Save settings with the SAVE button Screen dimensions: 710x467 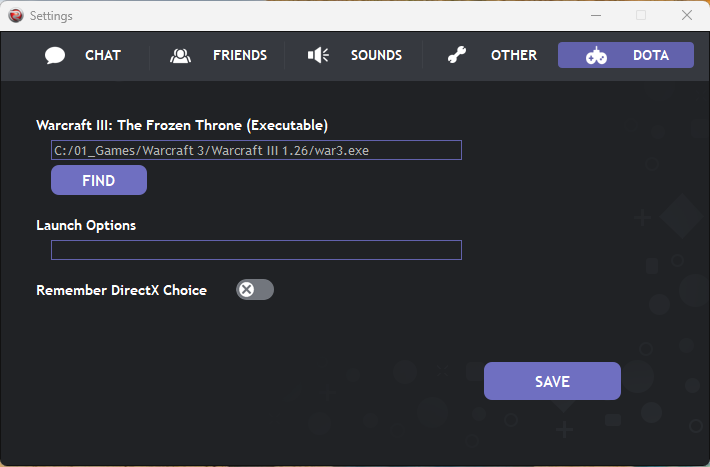(x=552, y=381)
